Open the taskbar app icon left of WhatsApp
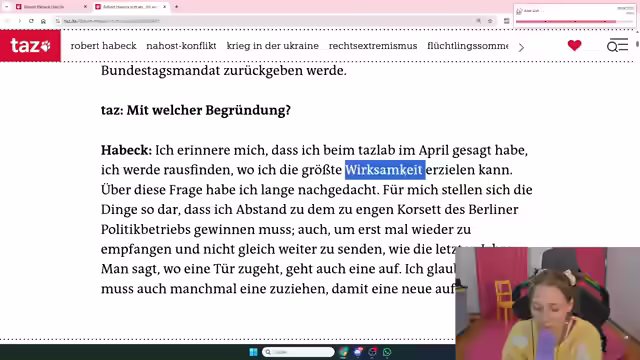 (x=373, y=352)
